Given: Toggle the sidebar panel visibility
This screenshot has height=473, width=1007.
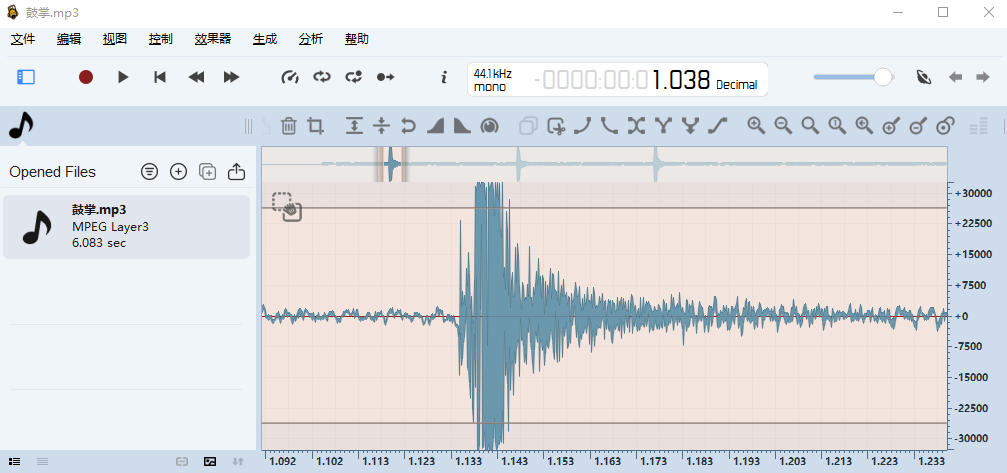Looking at the screenshot, I should point(26,77).
